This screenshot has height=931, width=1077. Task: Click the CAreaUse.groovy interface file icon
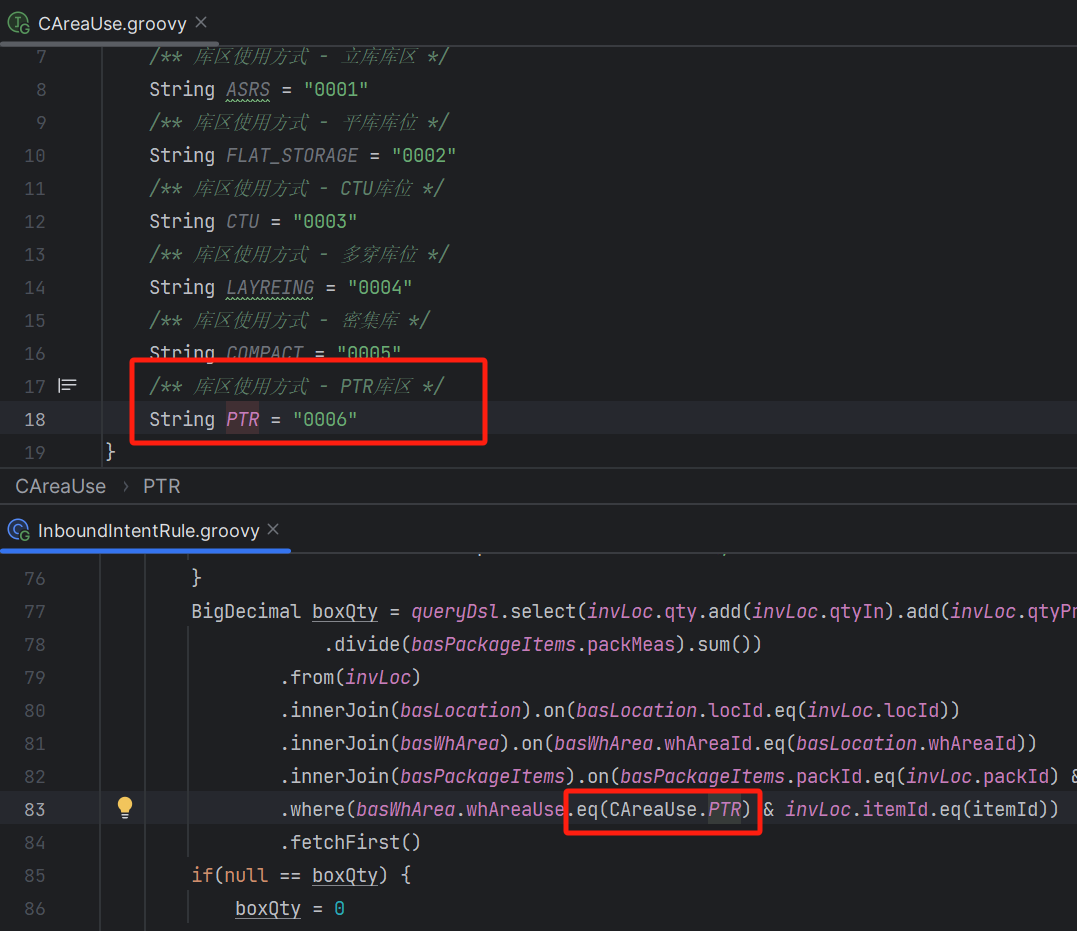19,23
